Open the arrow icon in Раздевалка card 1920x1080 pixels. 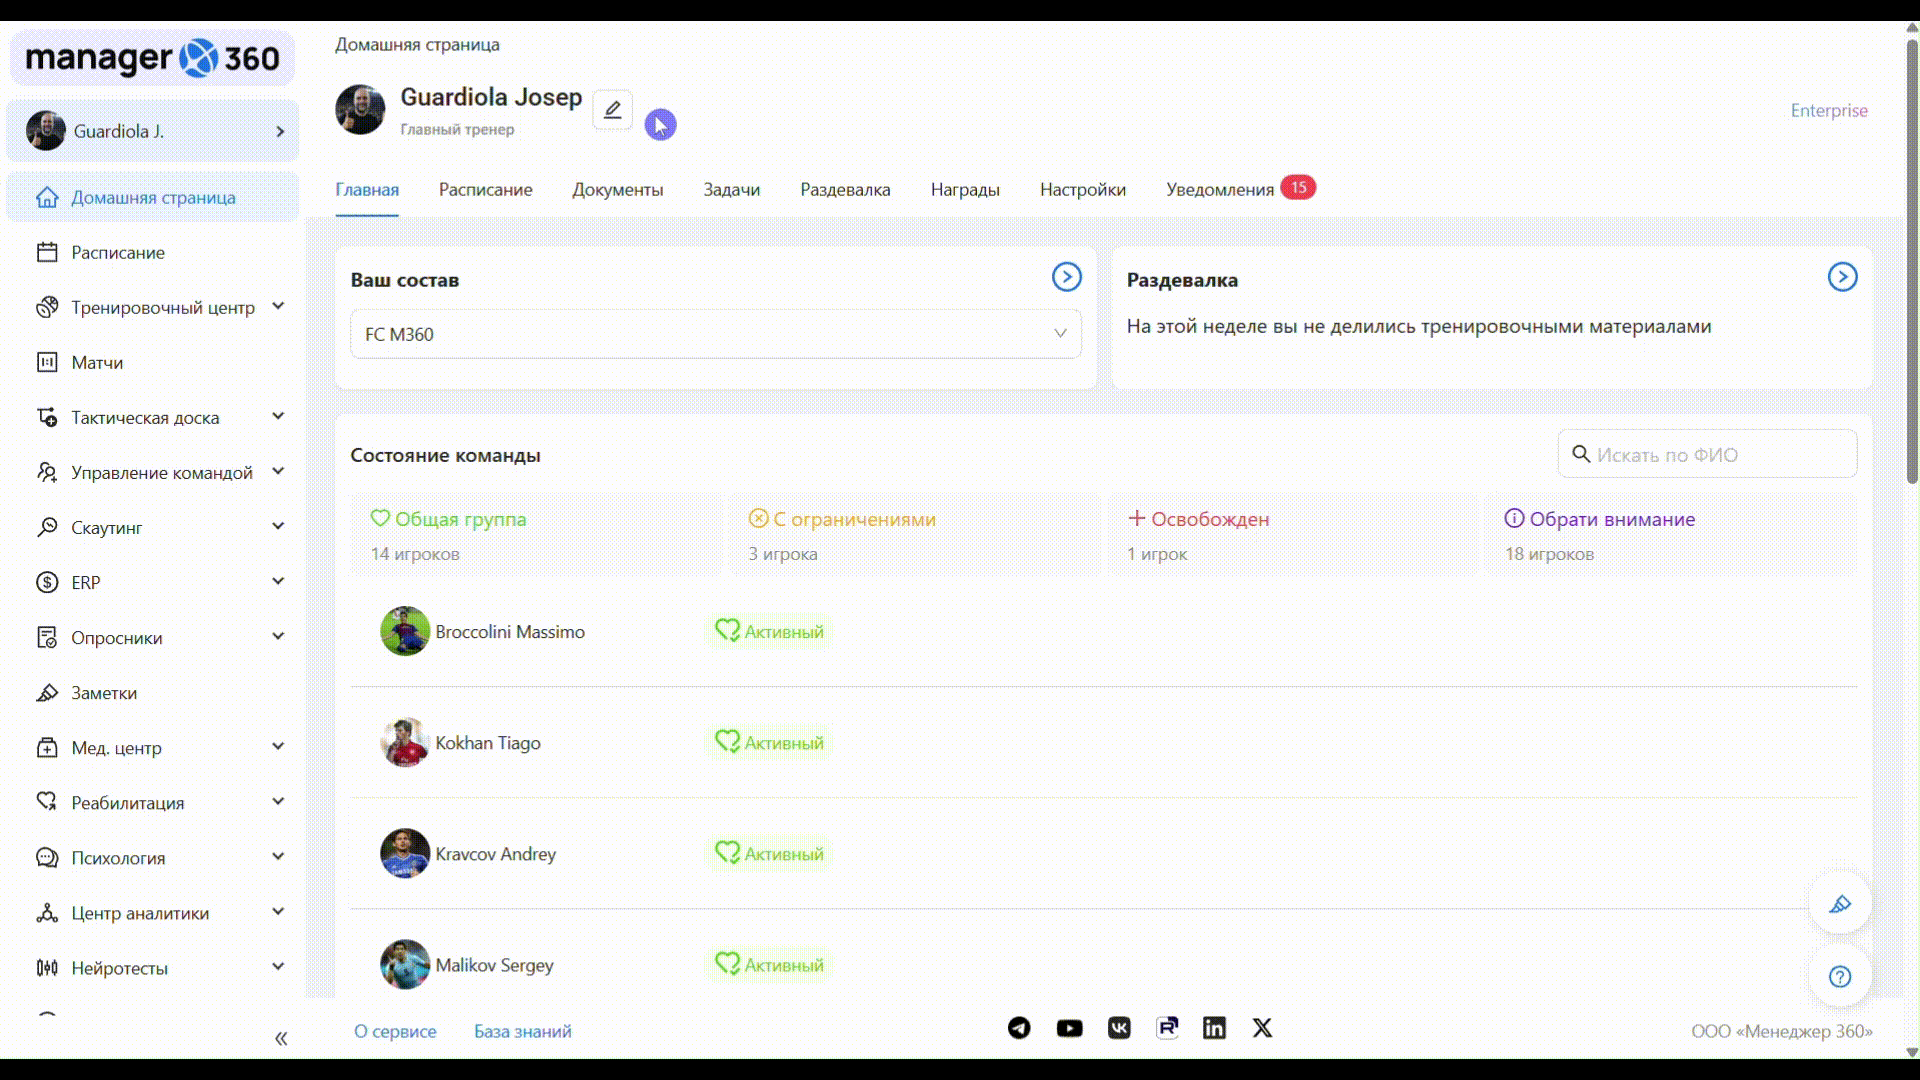point(1842,277)
